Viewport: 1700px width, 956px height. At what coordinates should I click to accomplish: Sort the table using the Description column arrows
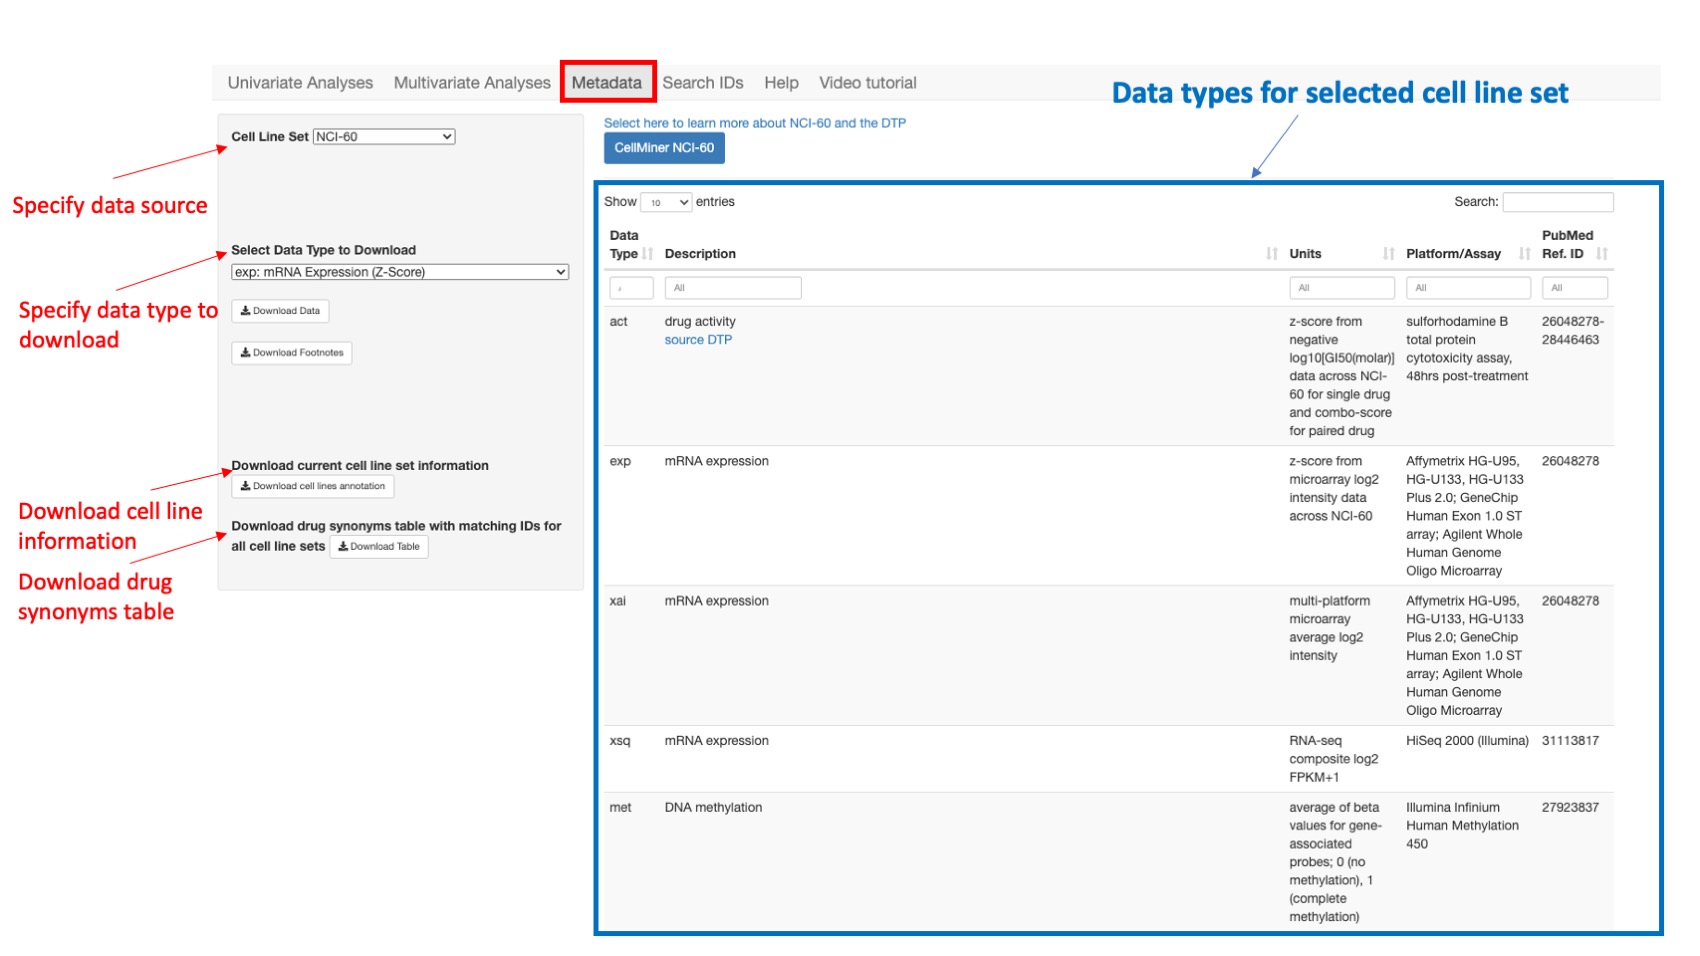[1272, 253]
